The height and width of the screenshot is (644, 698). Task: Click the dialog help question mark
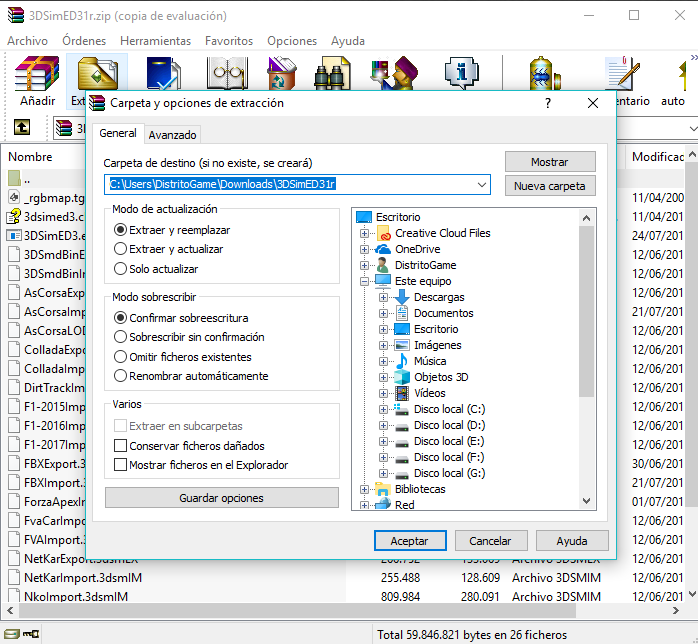pos(548,103)
